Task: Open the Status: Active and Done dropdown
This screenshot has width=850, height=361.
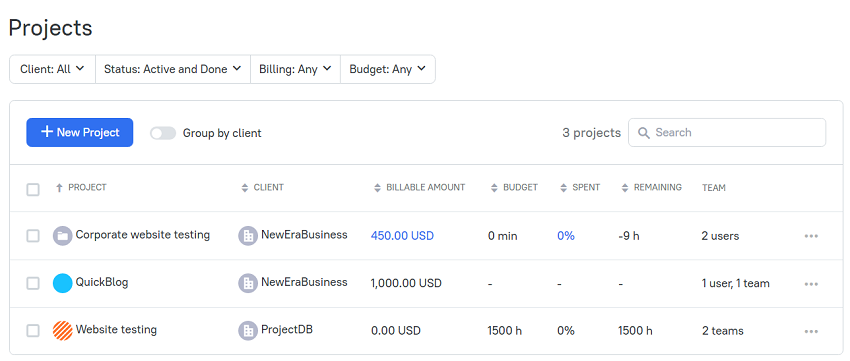Action: tap(173, 69)
